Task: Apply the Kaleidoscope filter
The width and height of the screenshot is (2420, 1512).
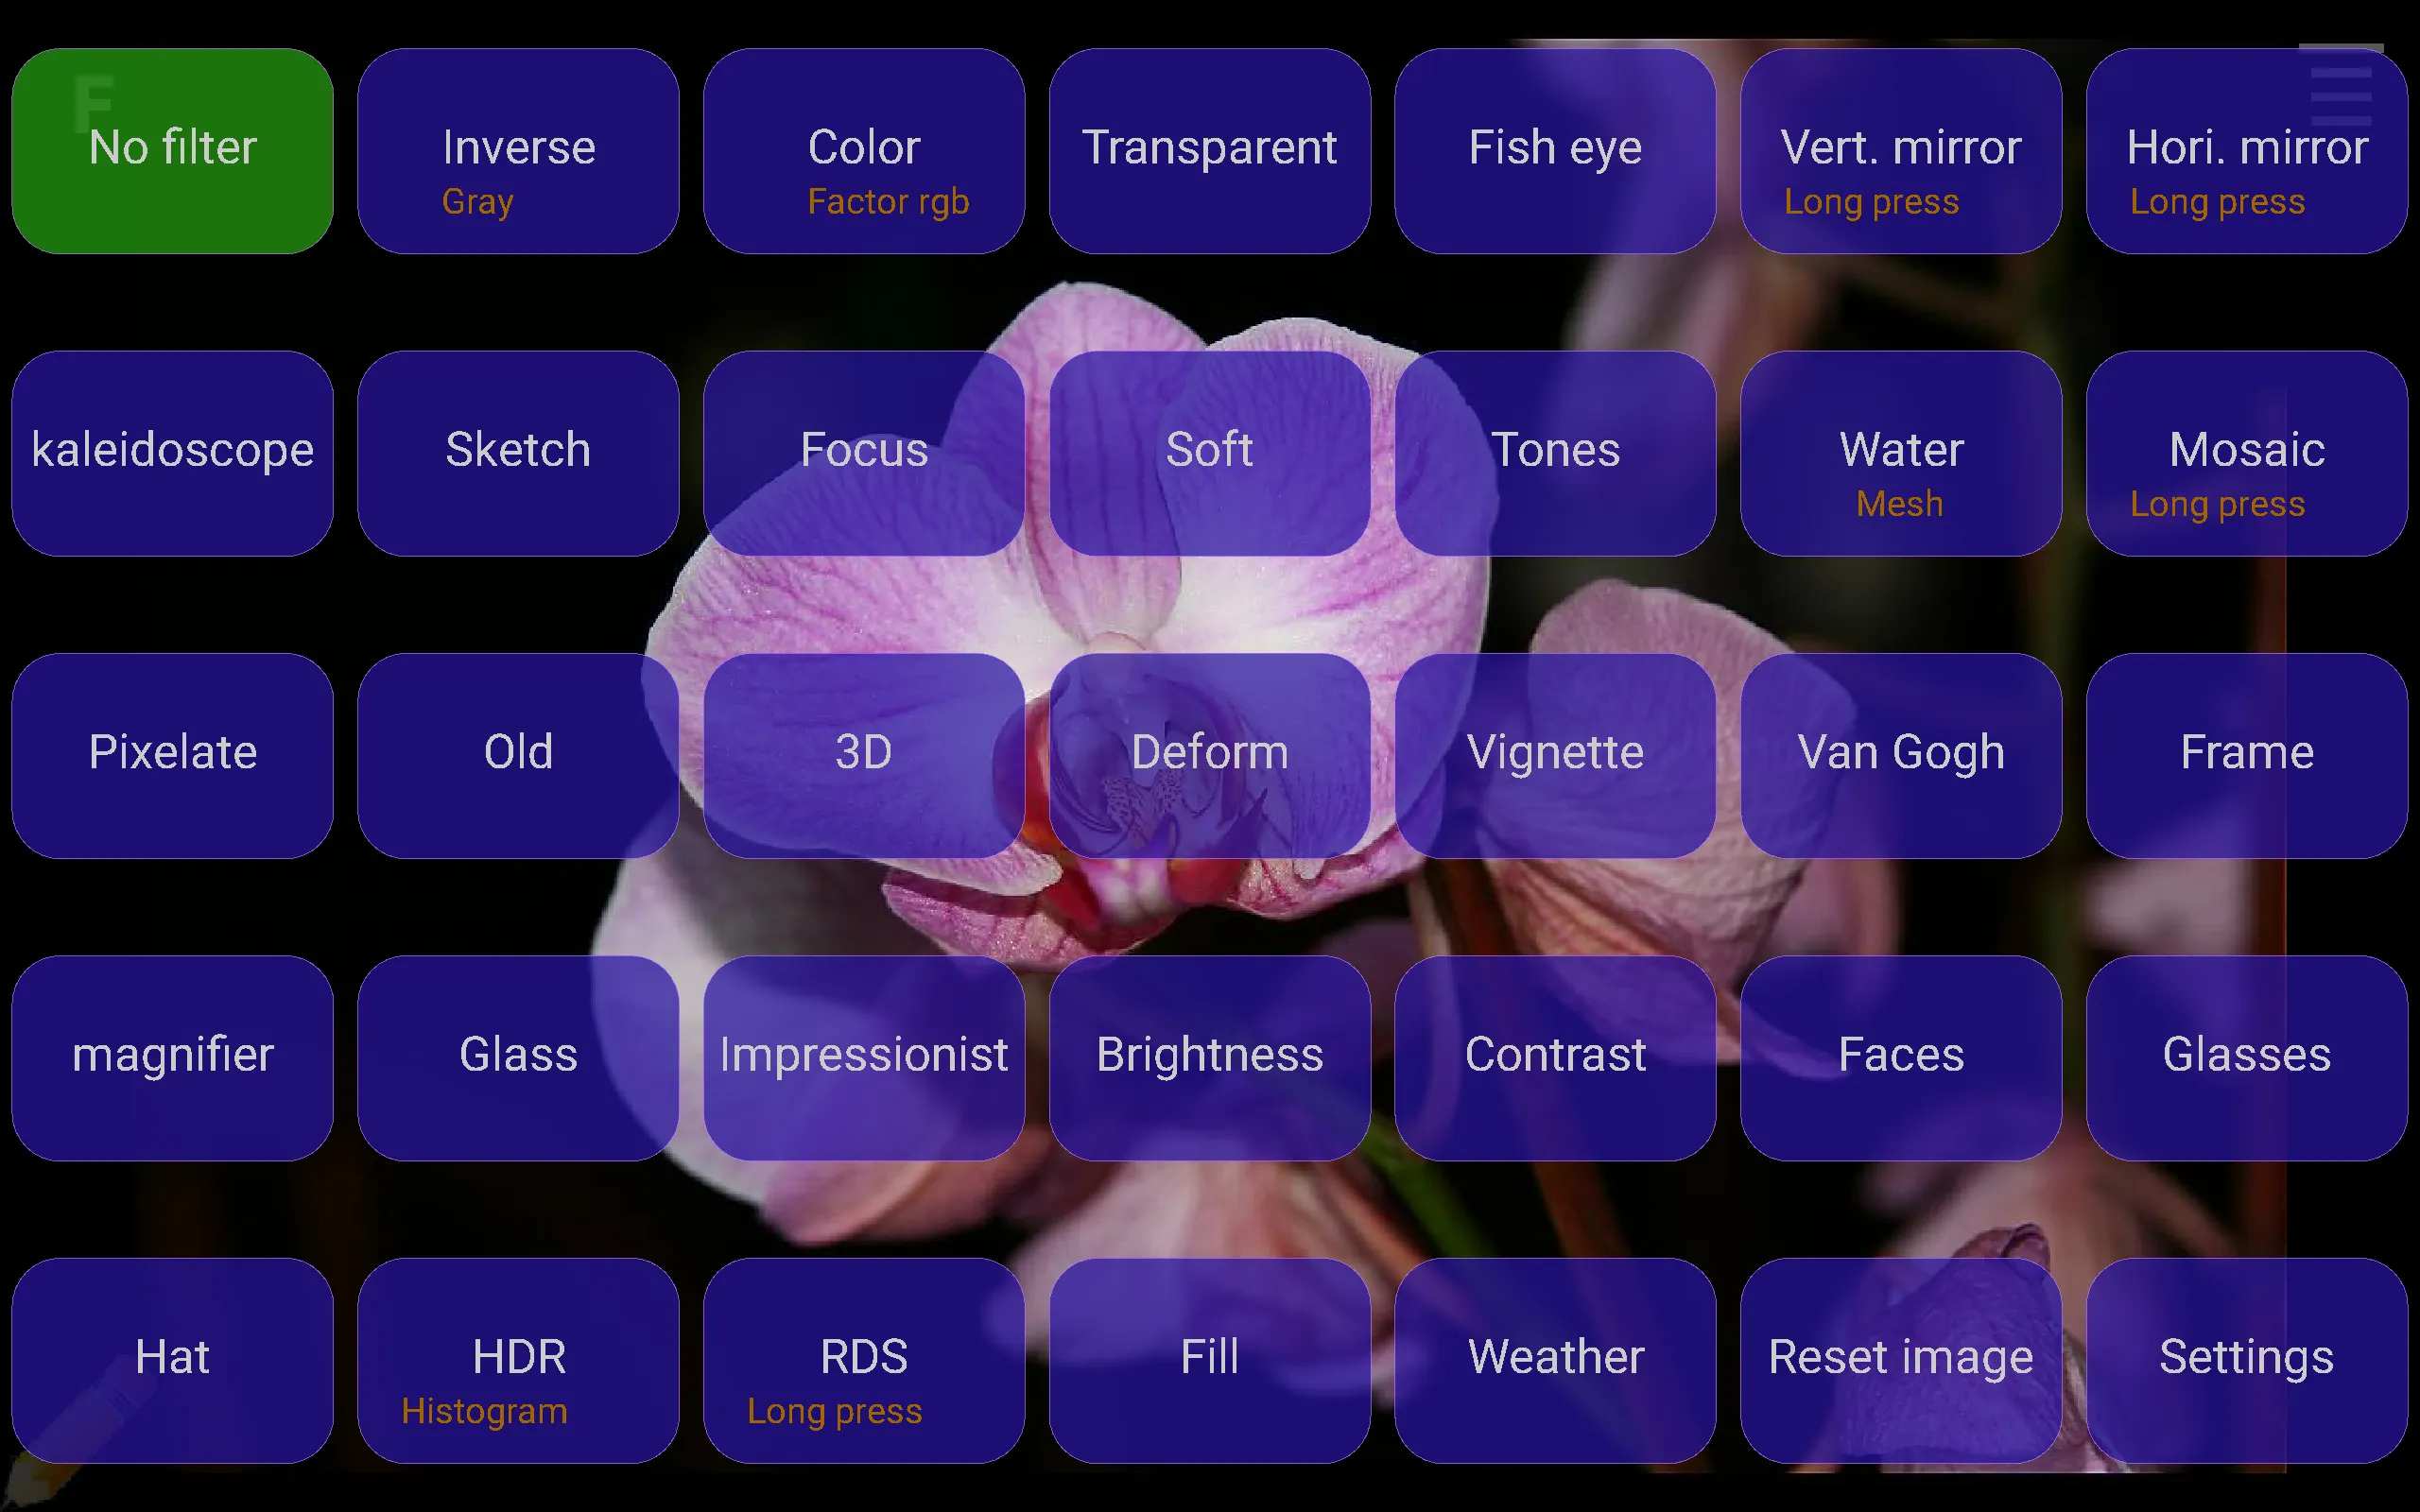Action: [x=172, y=450]
